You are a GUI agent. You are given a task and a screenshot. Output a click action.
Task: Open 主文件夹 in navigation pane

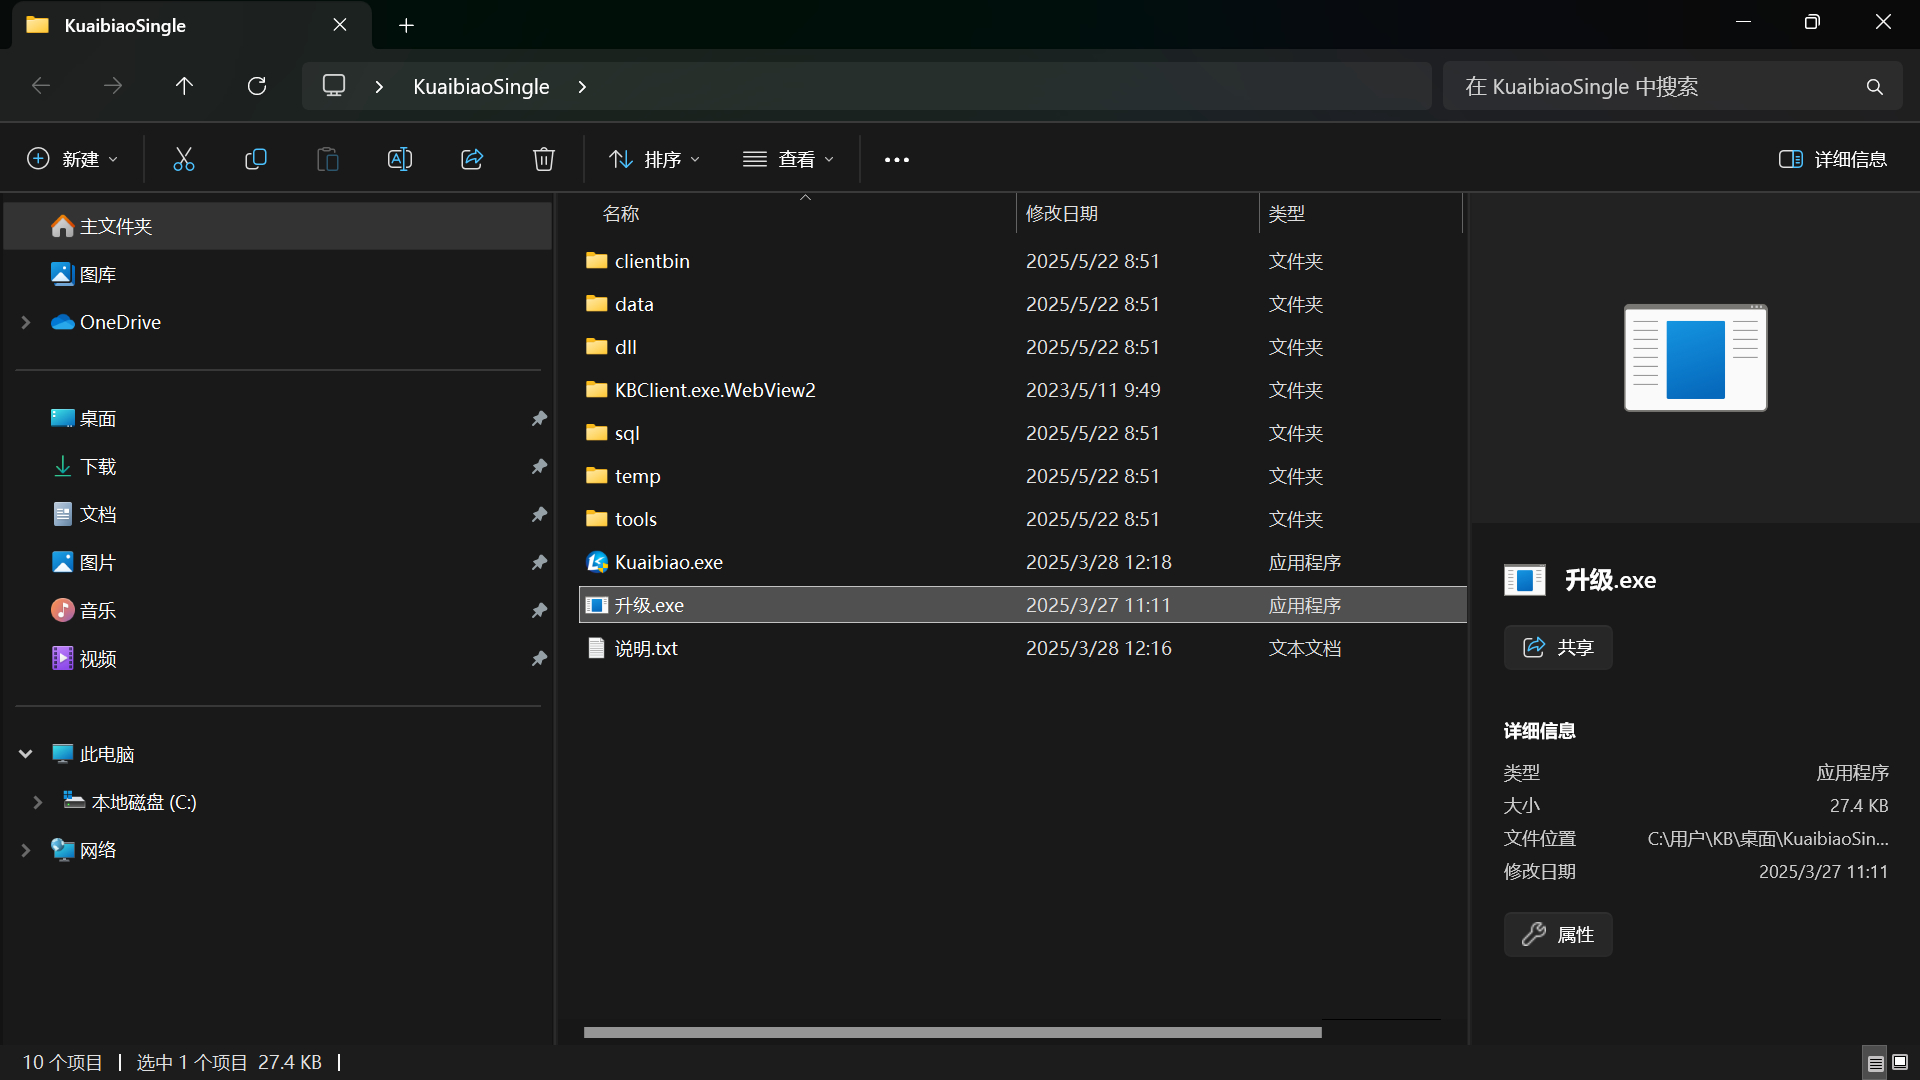278,226
